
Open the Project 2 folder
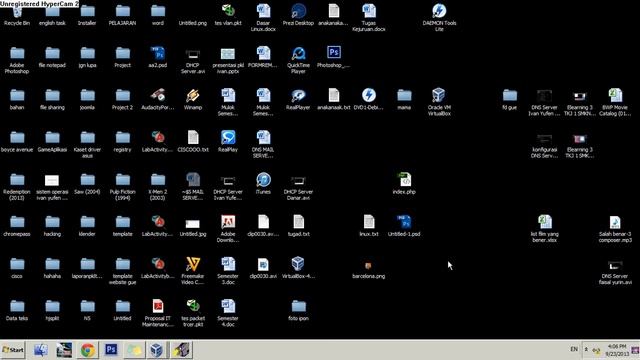[122, 100]
